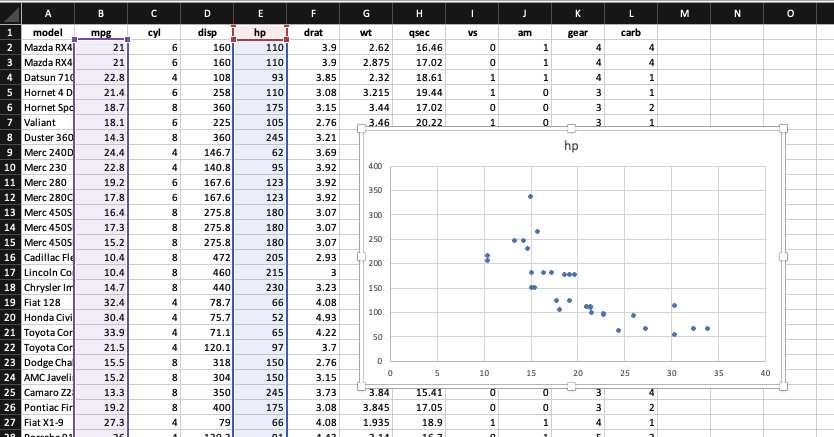834x437 pixels.
Task: Click the chart's bottom-right resize handle
Action: [782, 388]
